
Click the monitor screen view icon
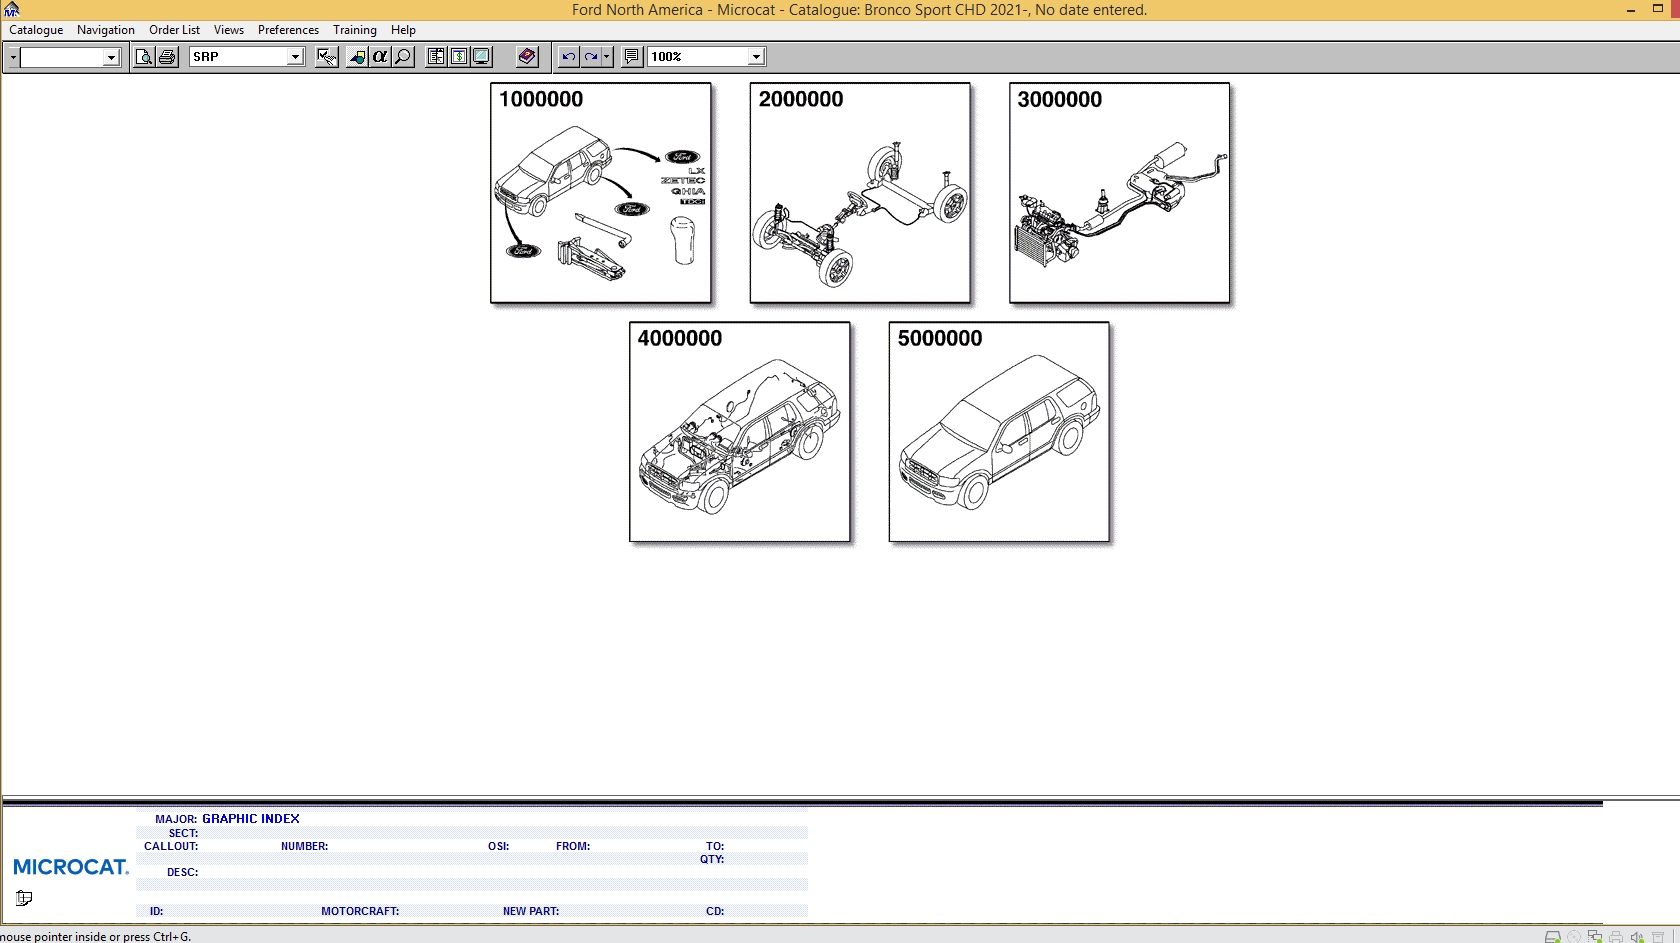(x=482, y=57)
